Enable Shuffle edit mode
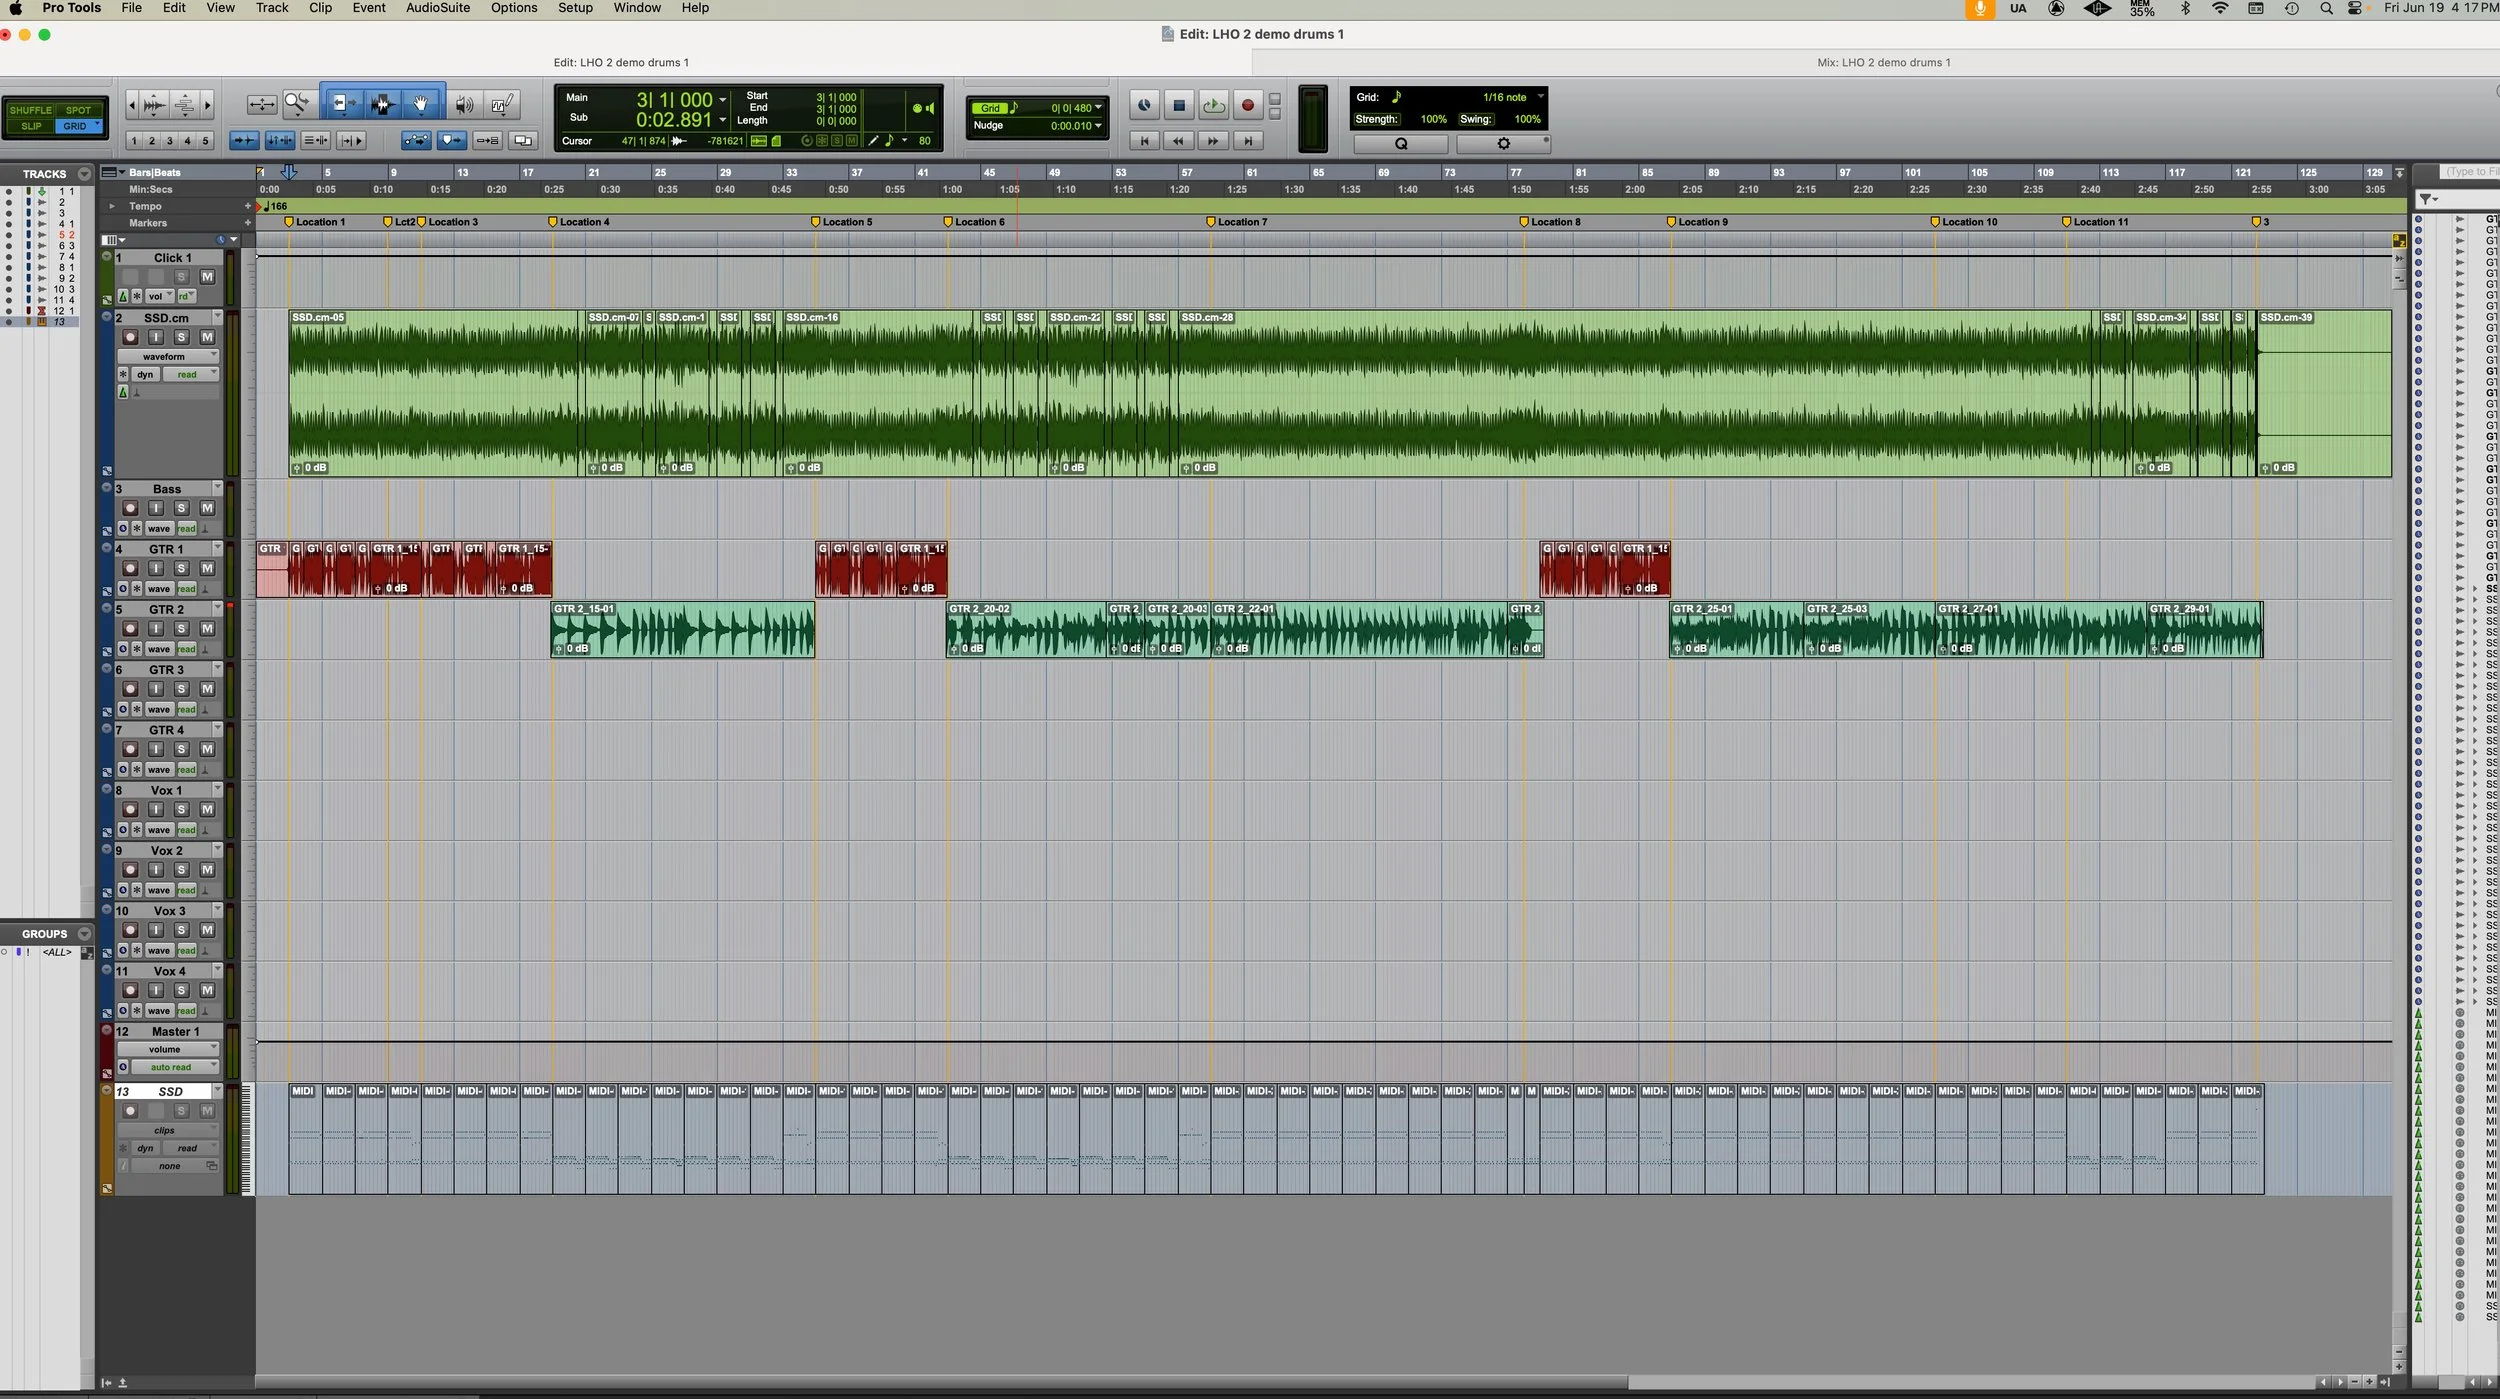Viewport: 2500px width, 1399px height. click(31, 110)
